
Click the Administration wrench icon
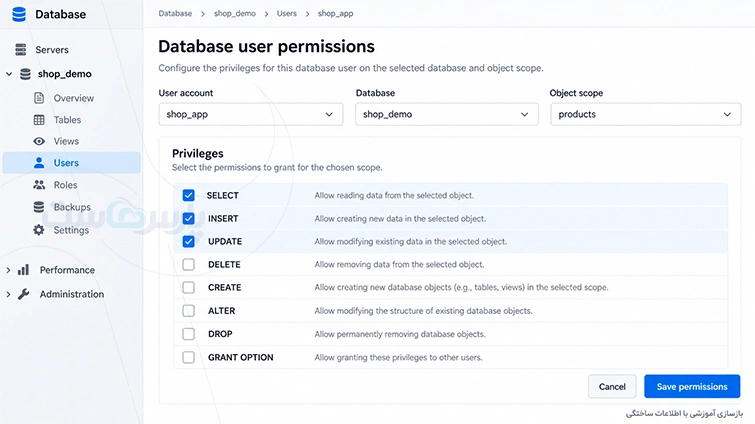tap(23, 294)
